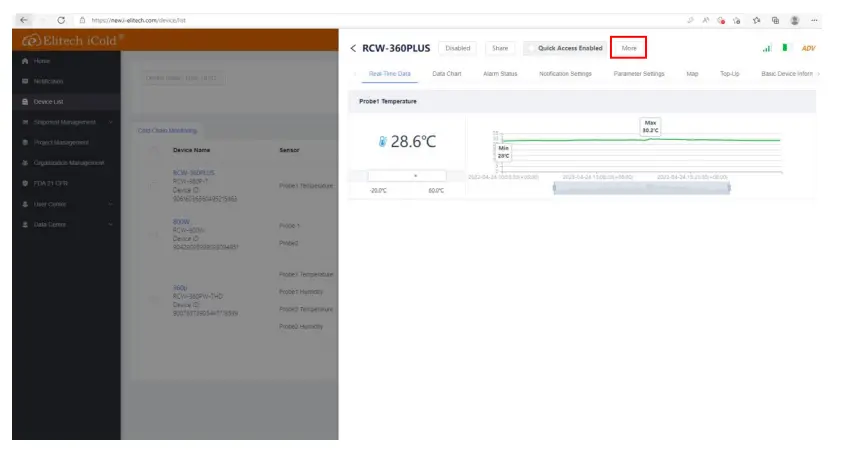Screen dimensions: 866x450
Task: Click the back chevron beside RCW-360PLUS
Action: 353,48
